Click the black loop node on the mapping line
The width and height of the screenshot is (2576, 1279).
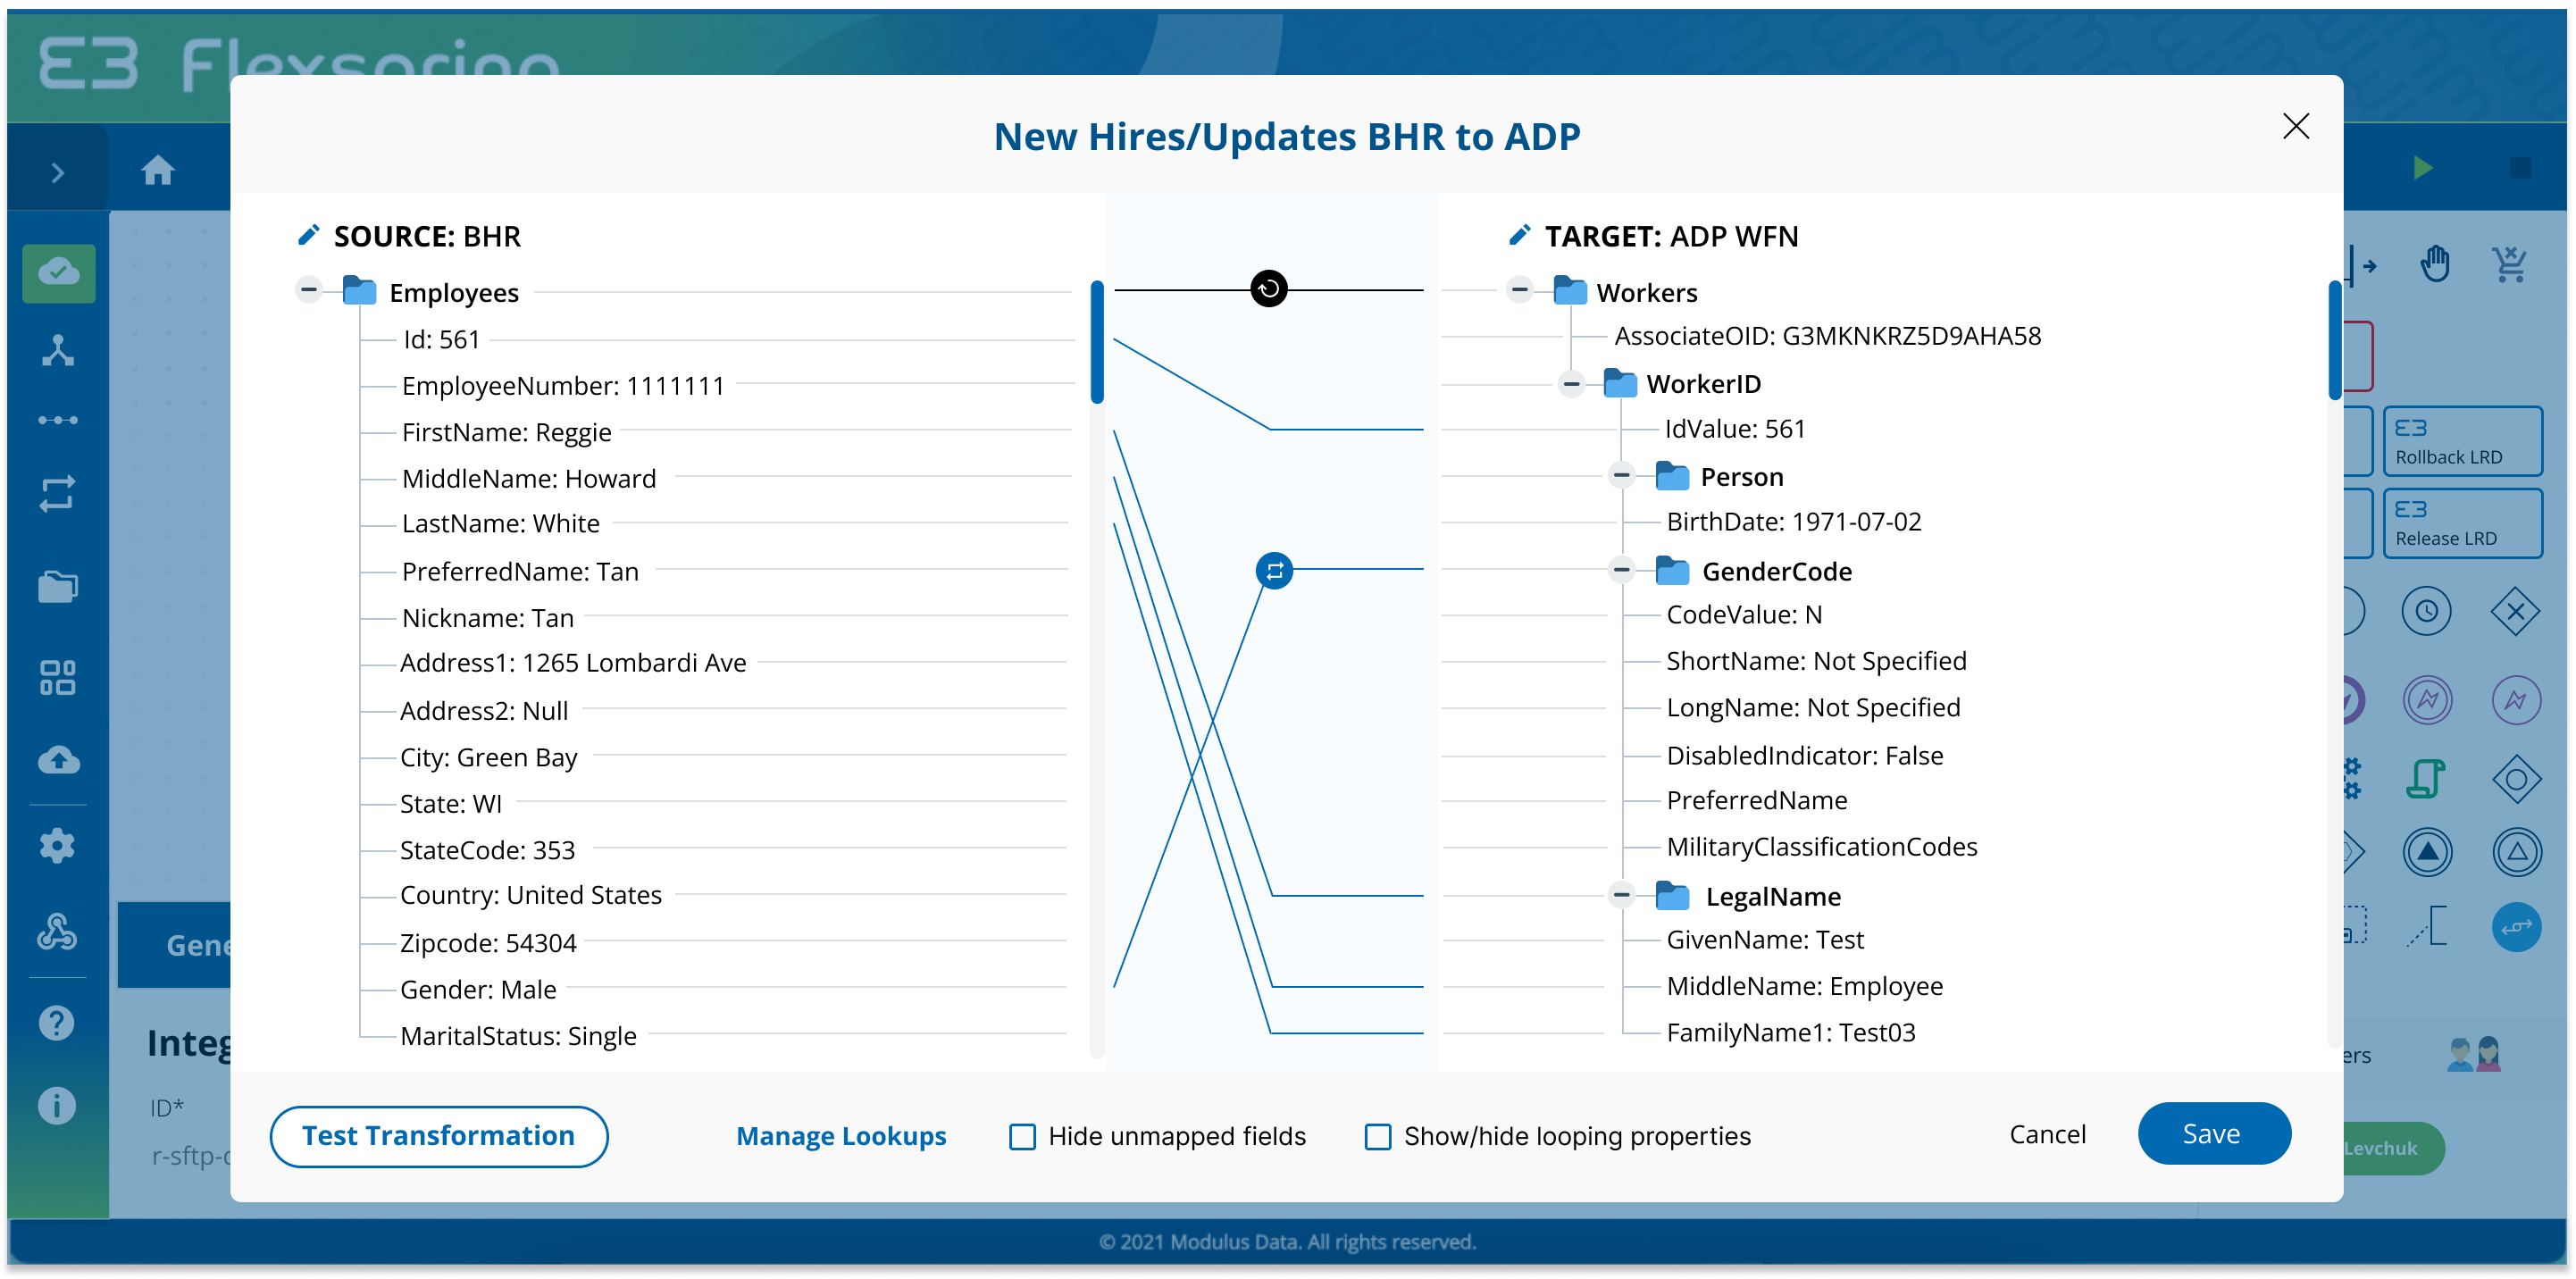1269,289
